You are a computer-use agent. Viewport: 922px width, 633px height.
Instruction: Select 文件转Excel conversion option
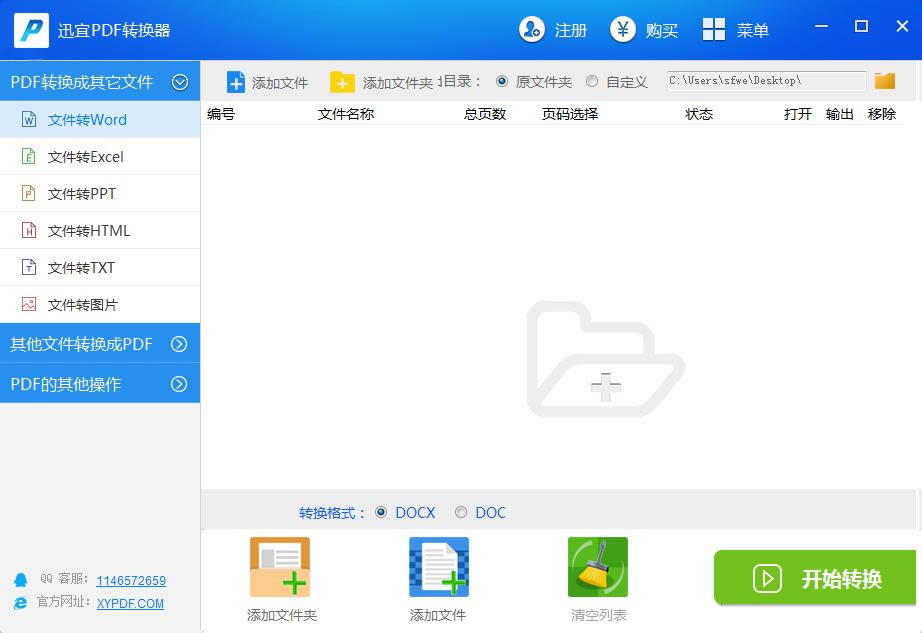(100, 156)
